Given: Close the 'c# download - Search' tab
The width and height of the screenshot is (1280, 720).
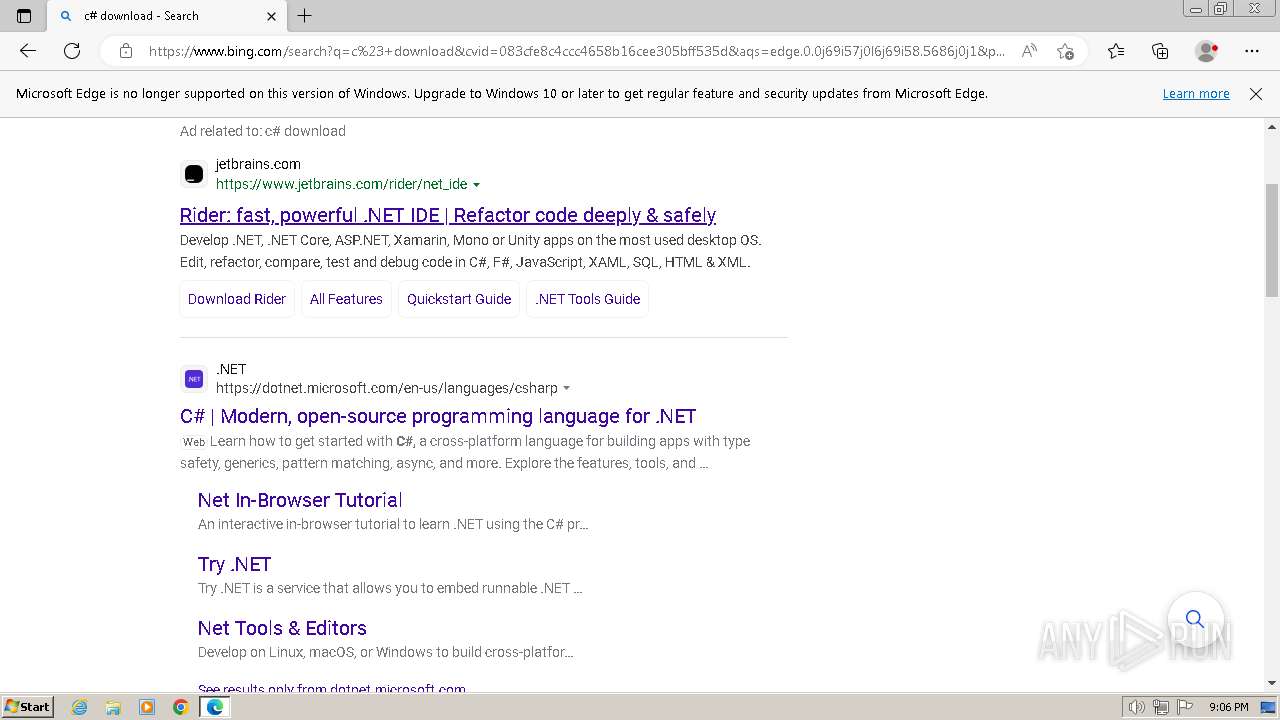Looking at the screenshot, I should pyautogui.click(x=271, y=16).
